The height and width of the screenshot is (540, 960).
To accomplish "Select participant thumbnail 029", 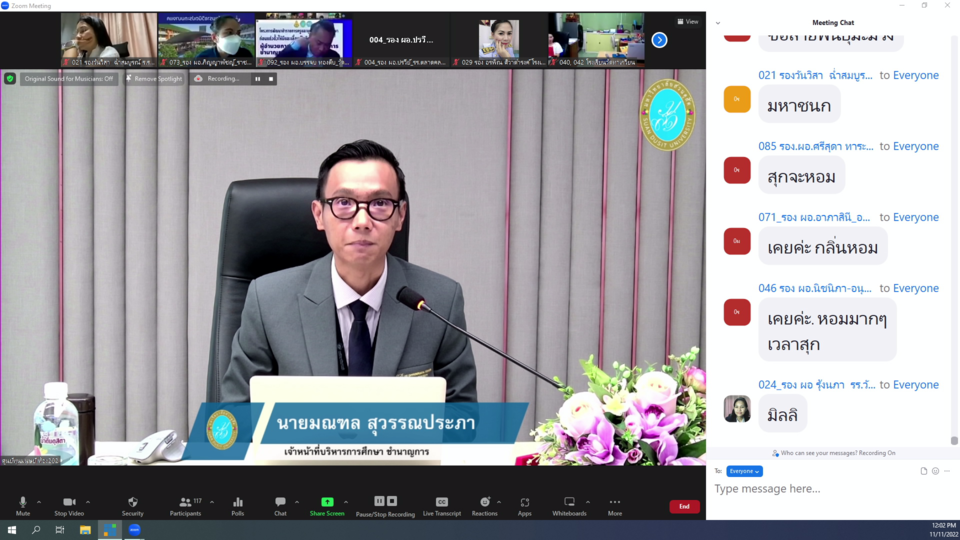I will coord(498,40).
